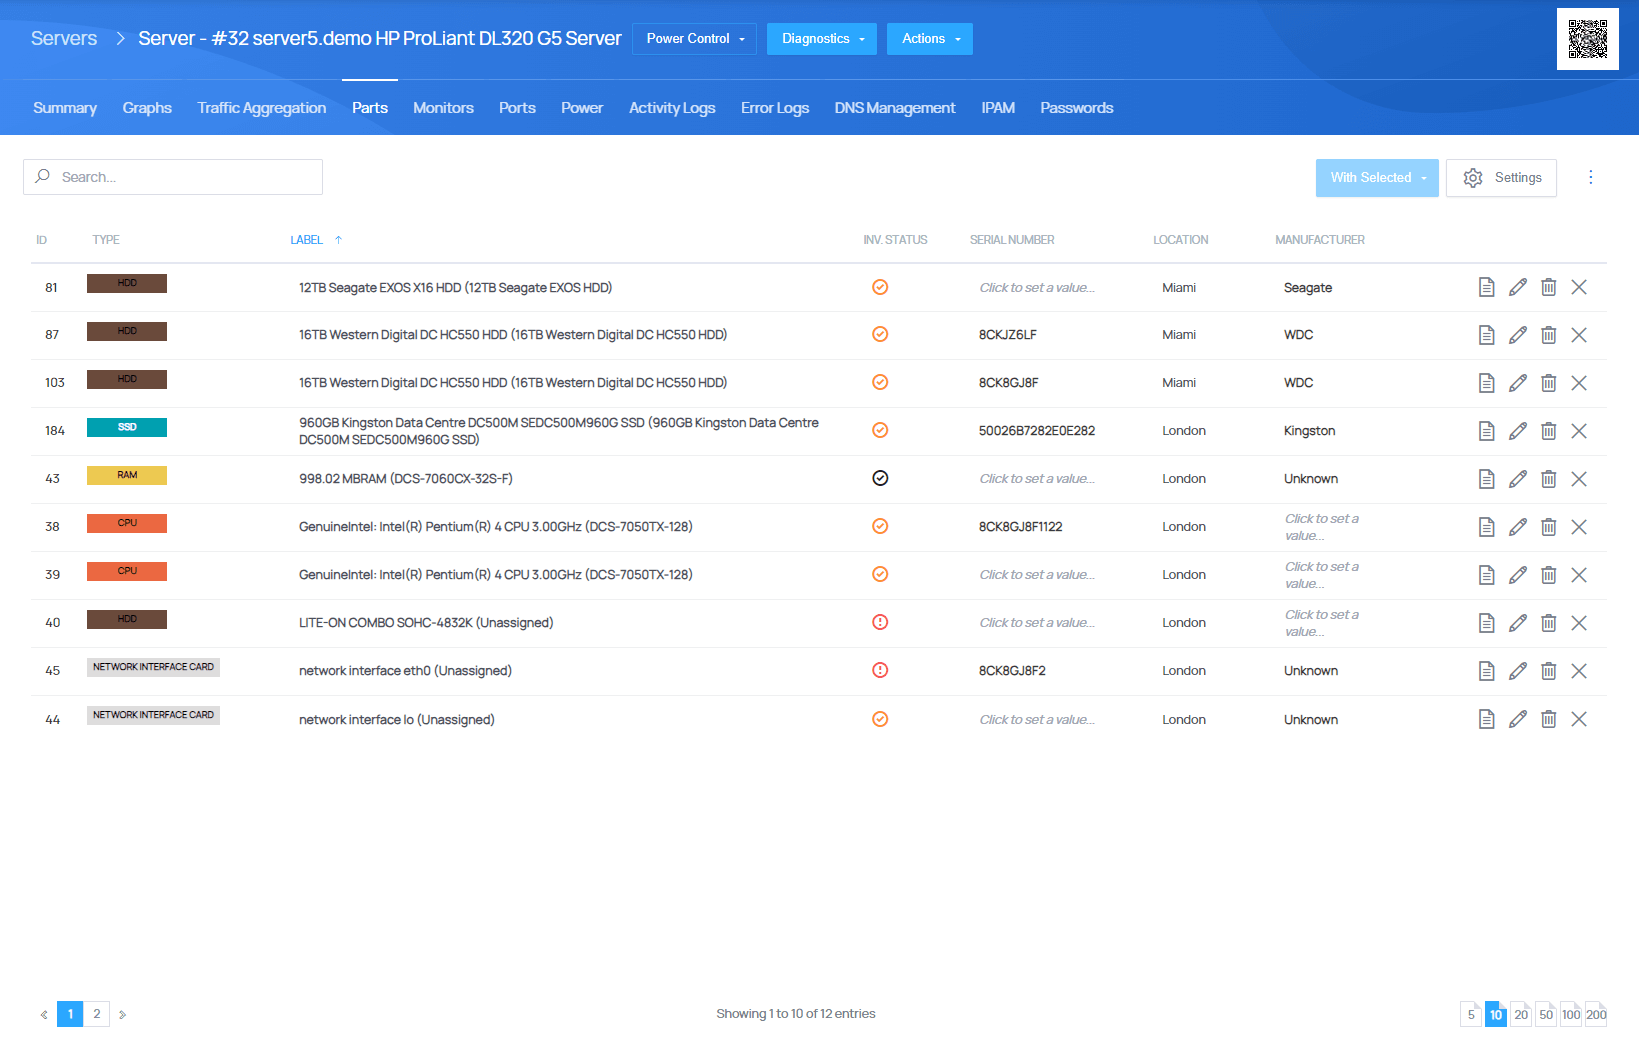Open the Graphs tab

147,108
